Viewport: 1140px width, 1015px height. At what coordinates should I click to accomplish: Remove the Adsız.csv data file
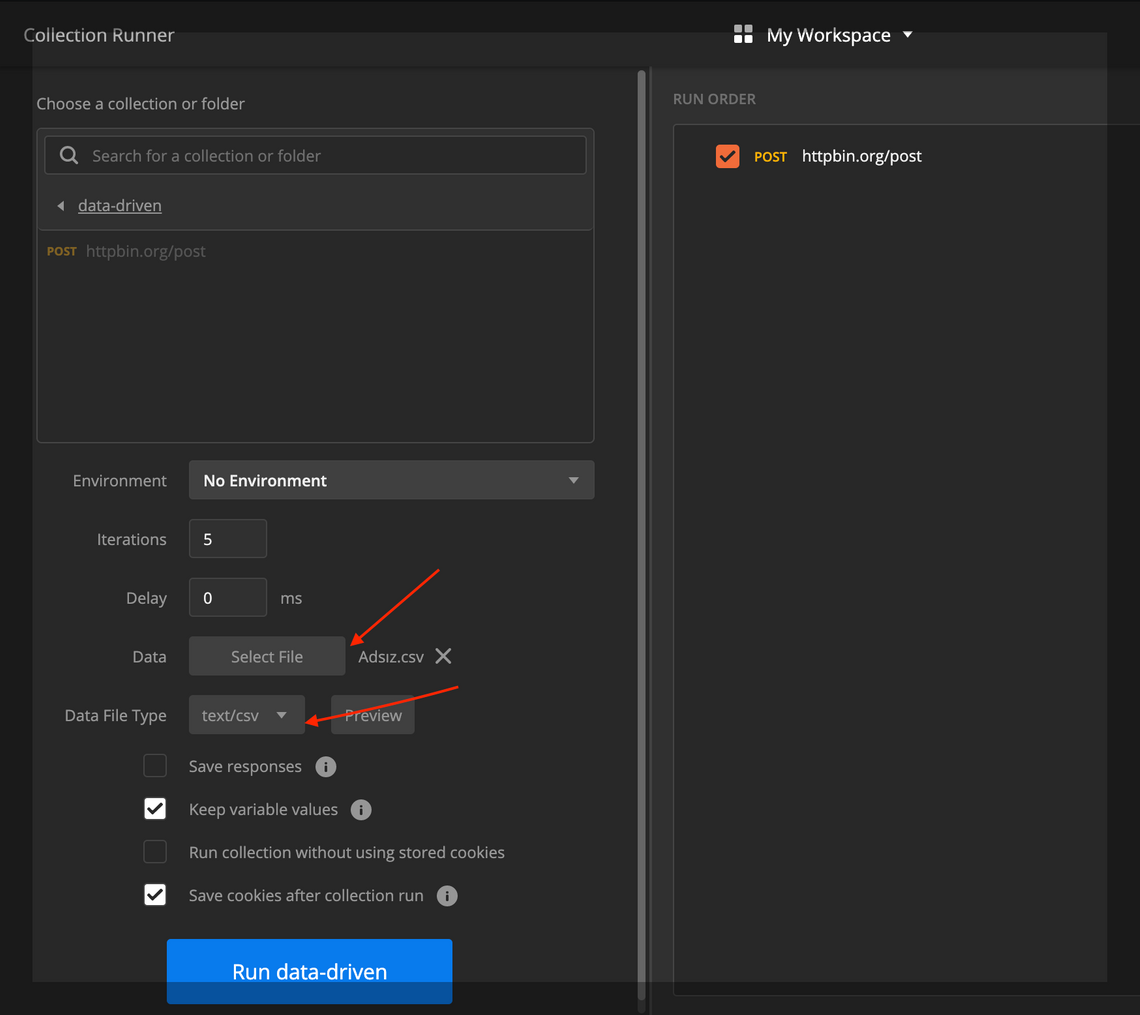443,656
